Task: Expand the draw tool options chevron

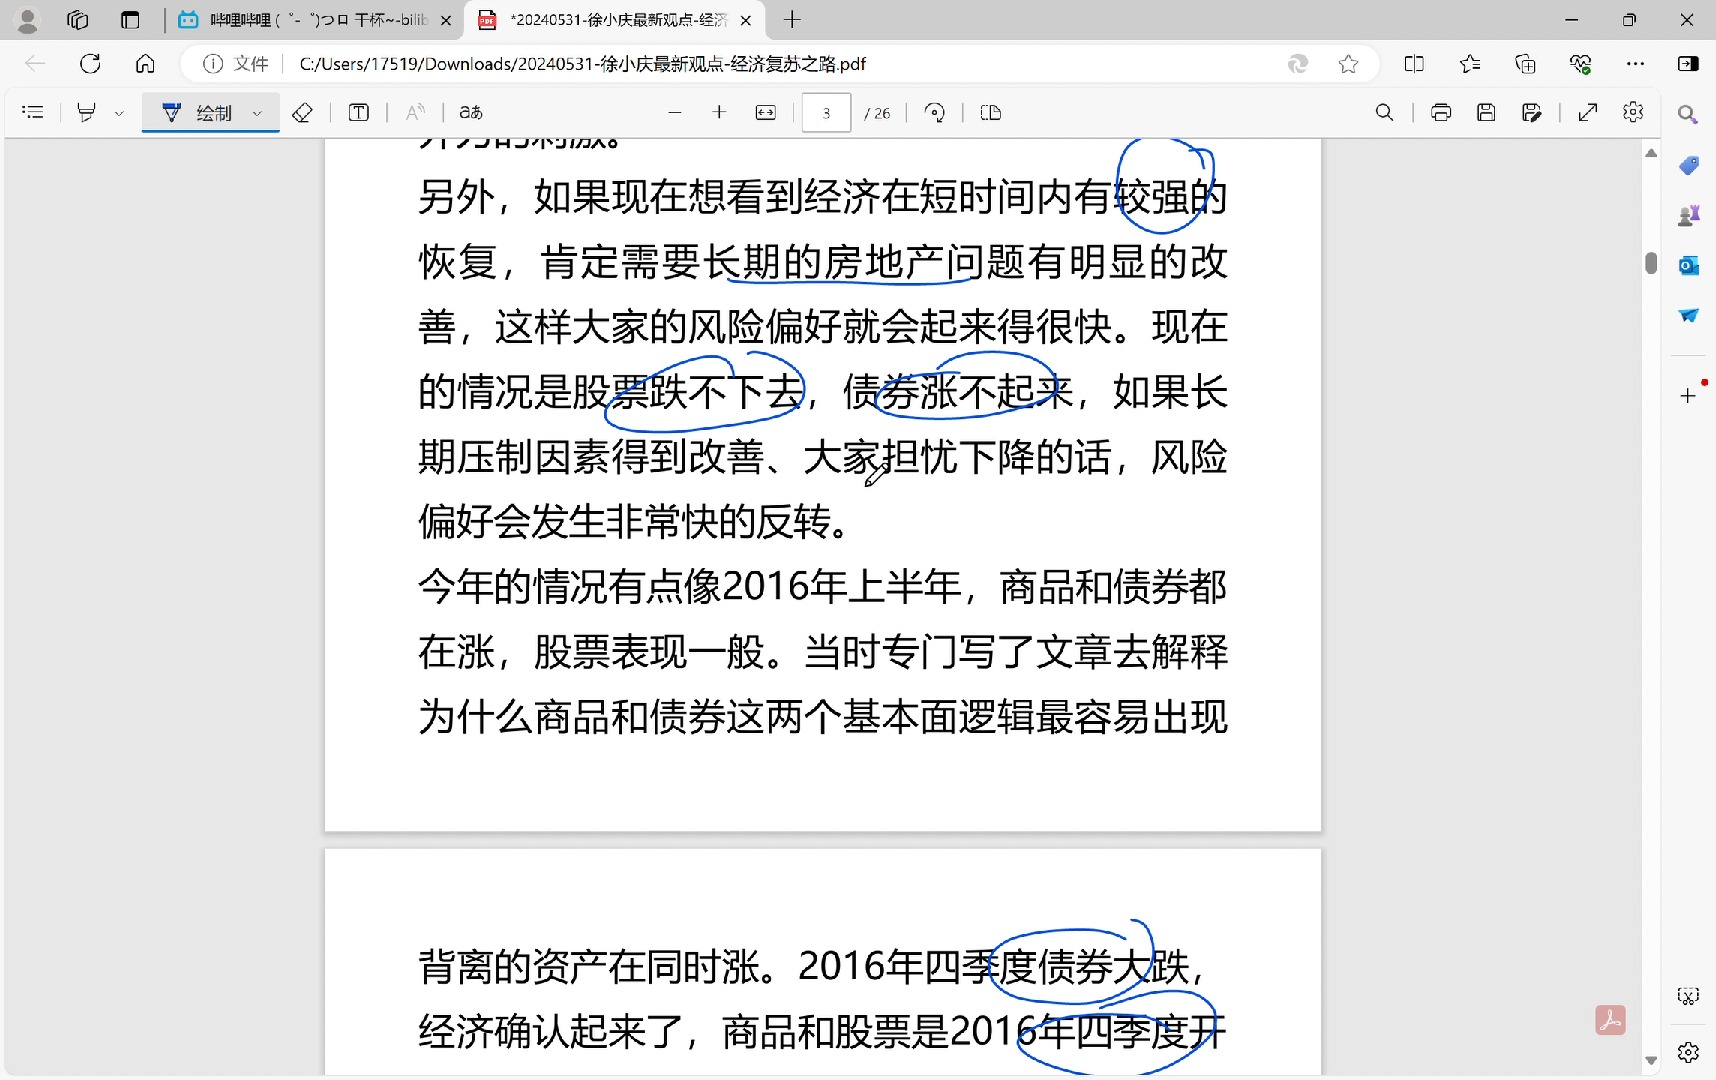Action: click(x=258, y=113)
